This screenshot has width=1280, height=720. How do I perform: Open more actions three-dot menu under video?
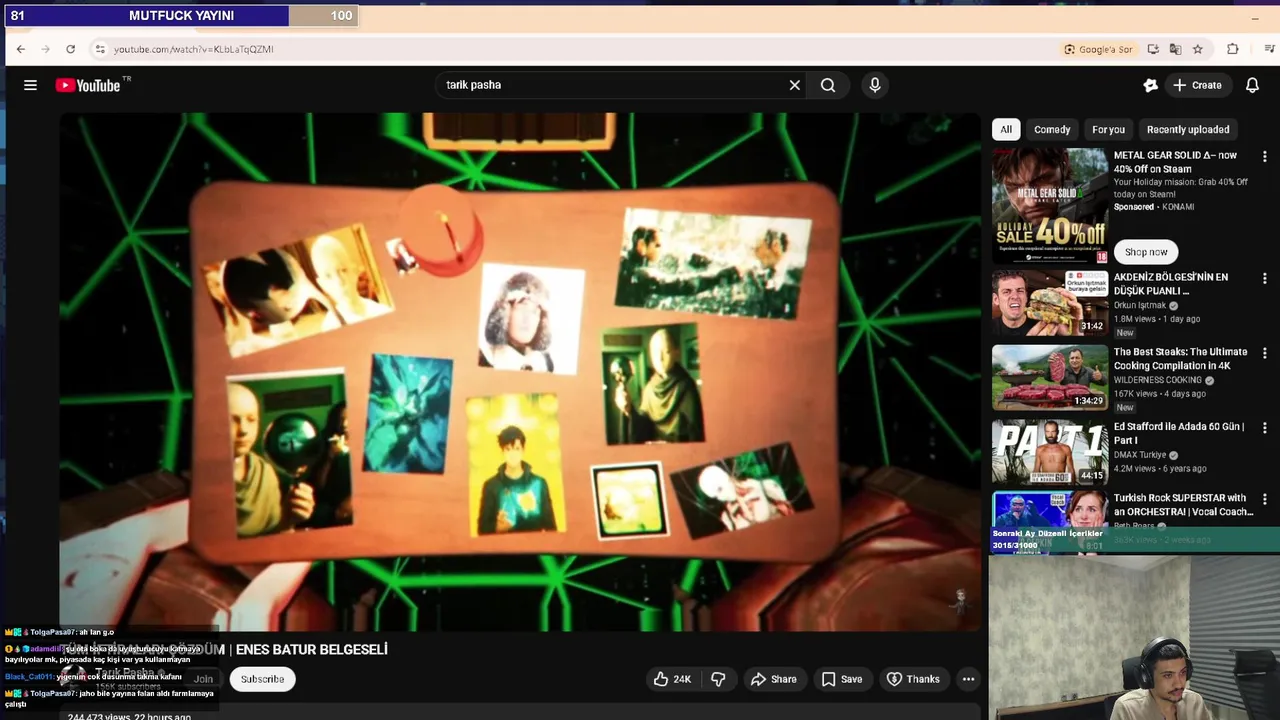tap(968, 679)
